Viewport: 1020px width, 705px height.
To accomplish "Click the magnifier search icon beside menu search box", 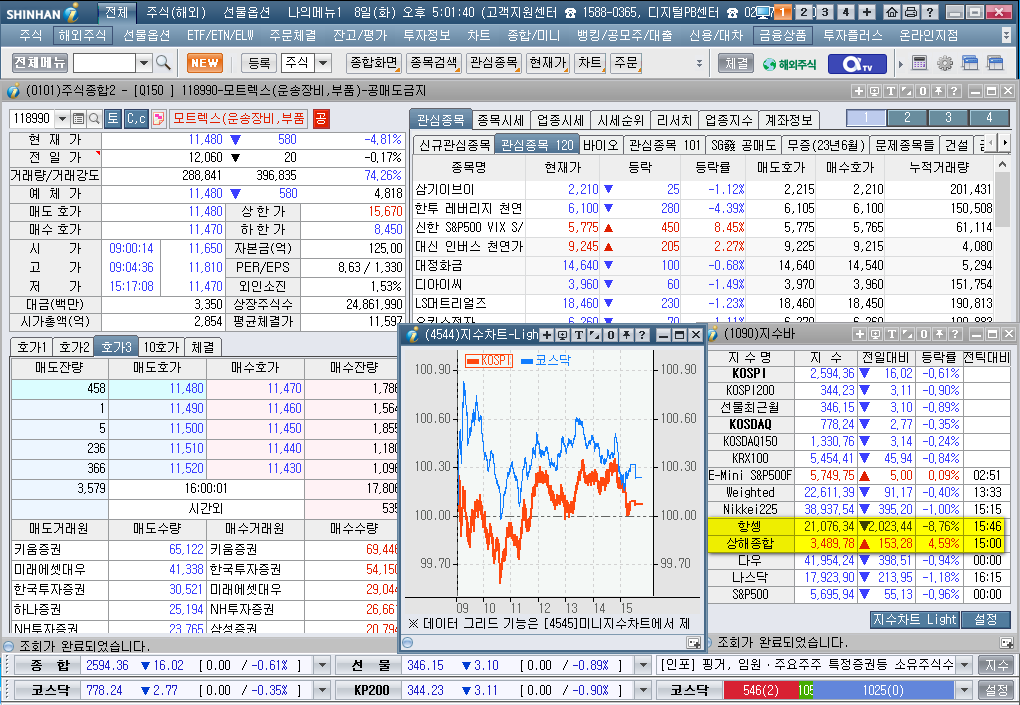I will coord(163,62).
